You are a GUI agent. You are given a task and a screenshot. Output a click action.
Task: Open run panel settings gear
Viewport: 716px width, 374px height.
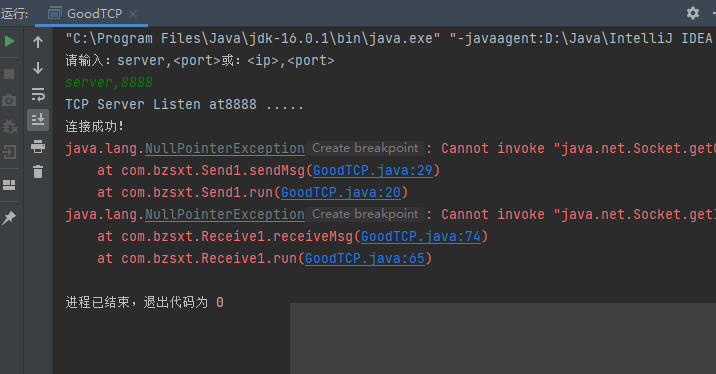(x=693, y=13)
